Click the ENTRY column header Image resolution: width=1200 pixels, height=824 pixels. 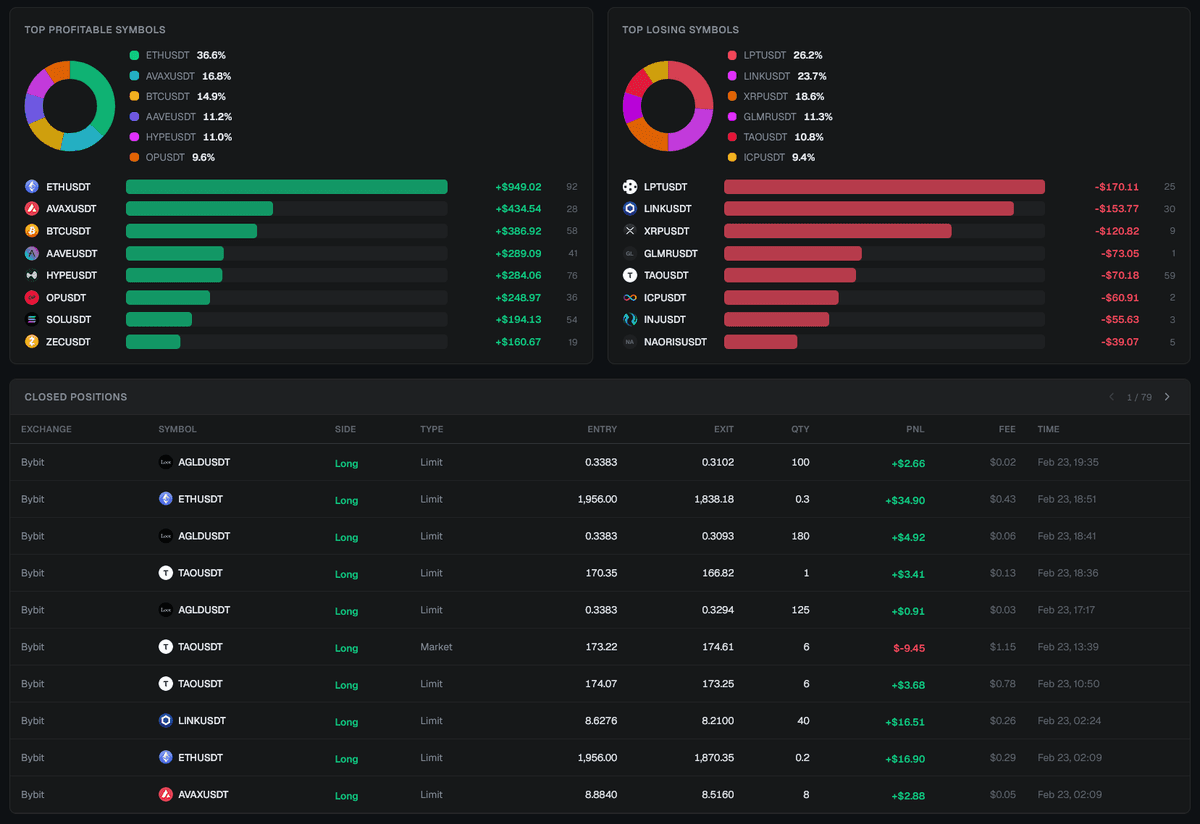pos(602,429)
